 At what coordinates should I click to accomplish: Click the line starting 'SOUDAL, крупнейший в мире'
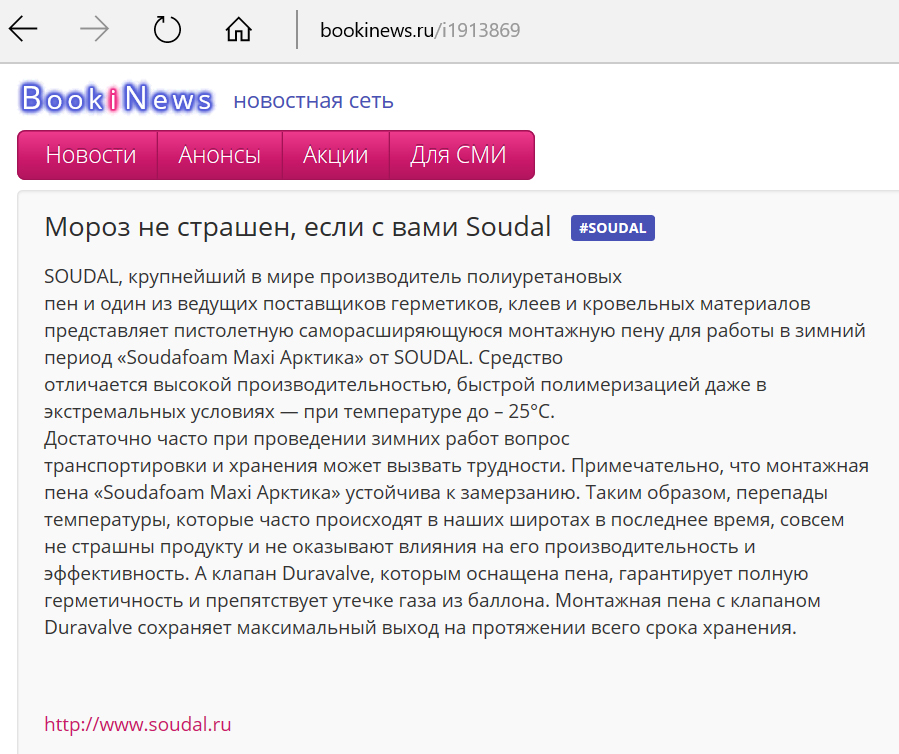pos(333,276)
